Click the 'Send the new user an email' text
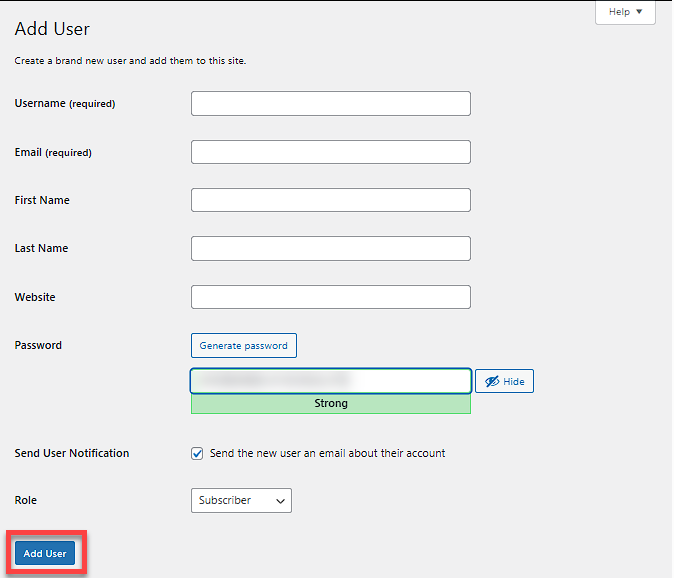Viewport: 674px width, 578px height. point(327,453)
